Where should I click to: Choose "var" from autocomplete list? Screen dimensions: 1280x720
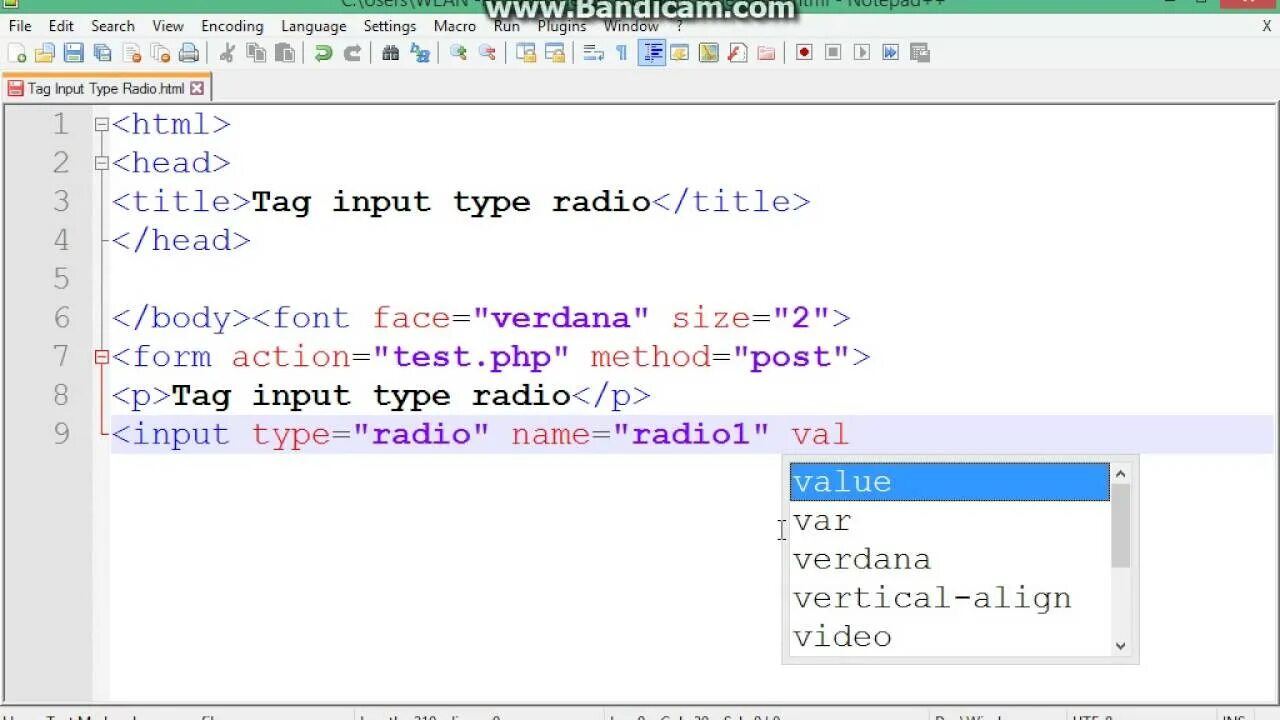click(949, 521)
